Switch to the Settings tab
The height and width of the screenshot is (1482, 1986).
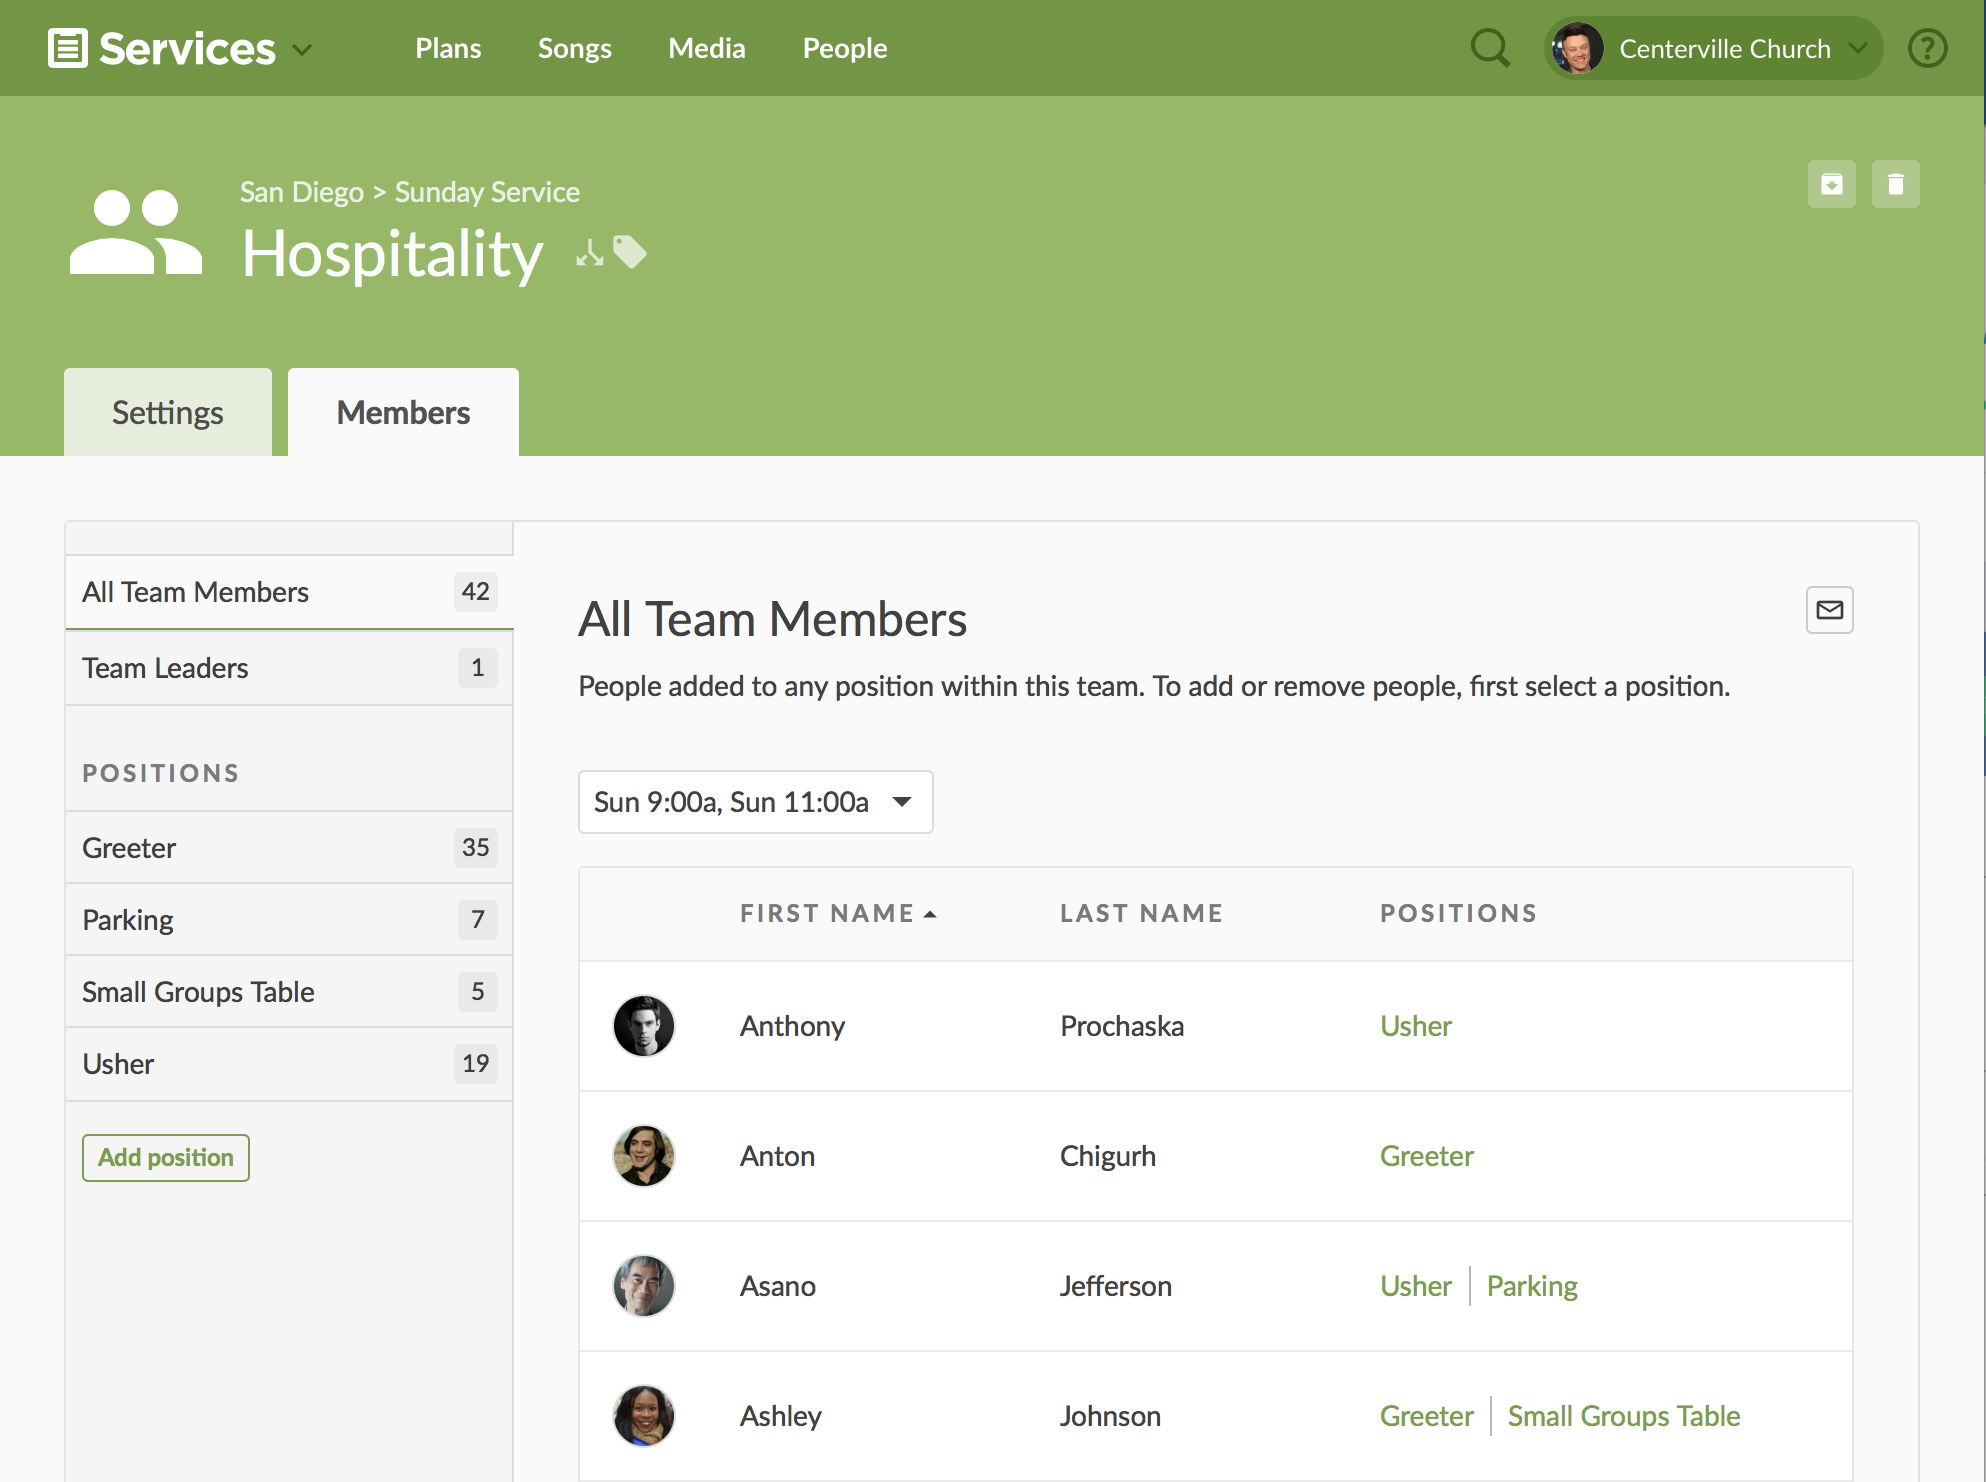point(167,411)
